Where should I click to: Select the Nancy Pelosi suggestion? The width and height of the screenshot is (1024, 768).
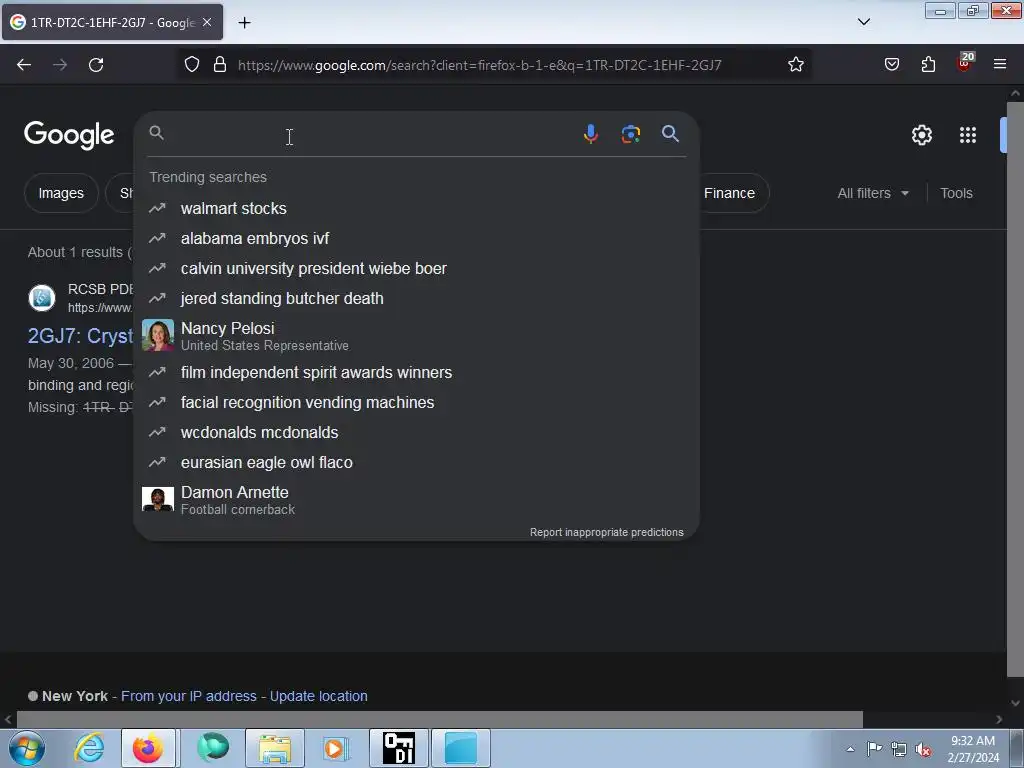(x=416, y=336)
